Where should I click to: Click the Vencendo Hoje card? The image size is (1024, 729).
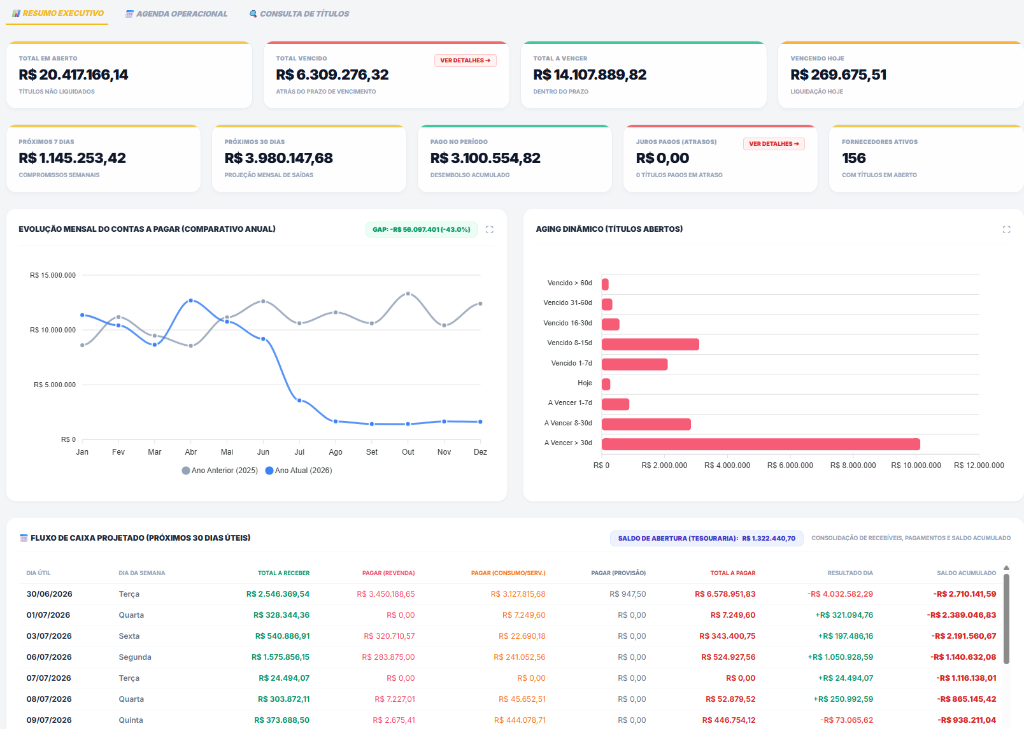click(901, 75)
